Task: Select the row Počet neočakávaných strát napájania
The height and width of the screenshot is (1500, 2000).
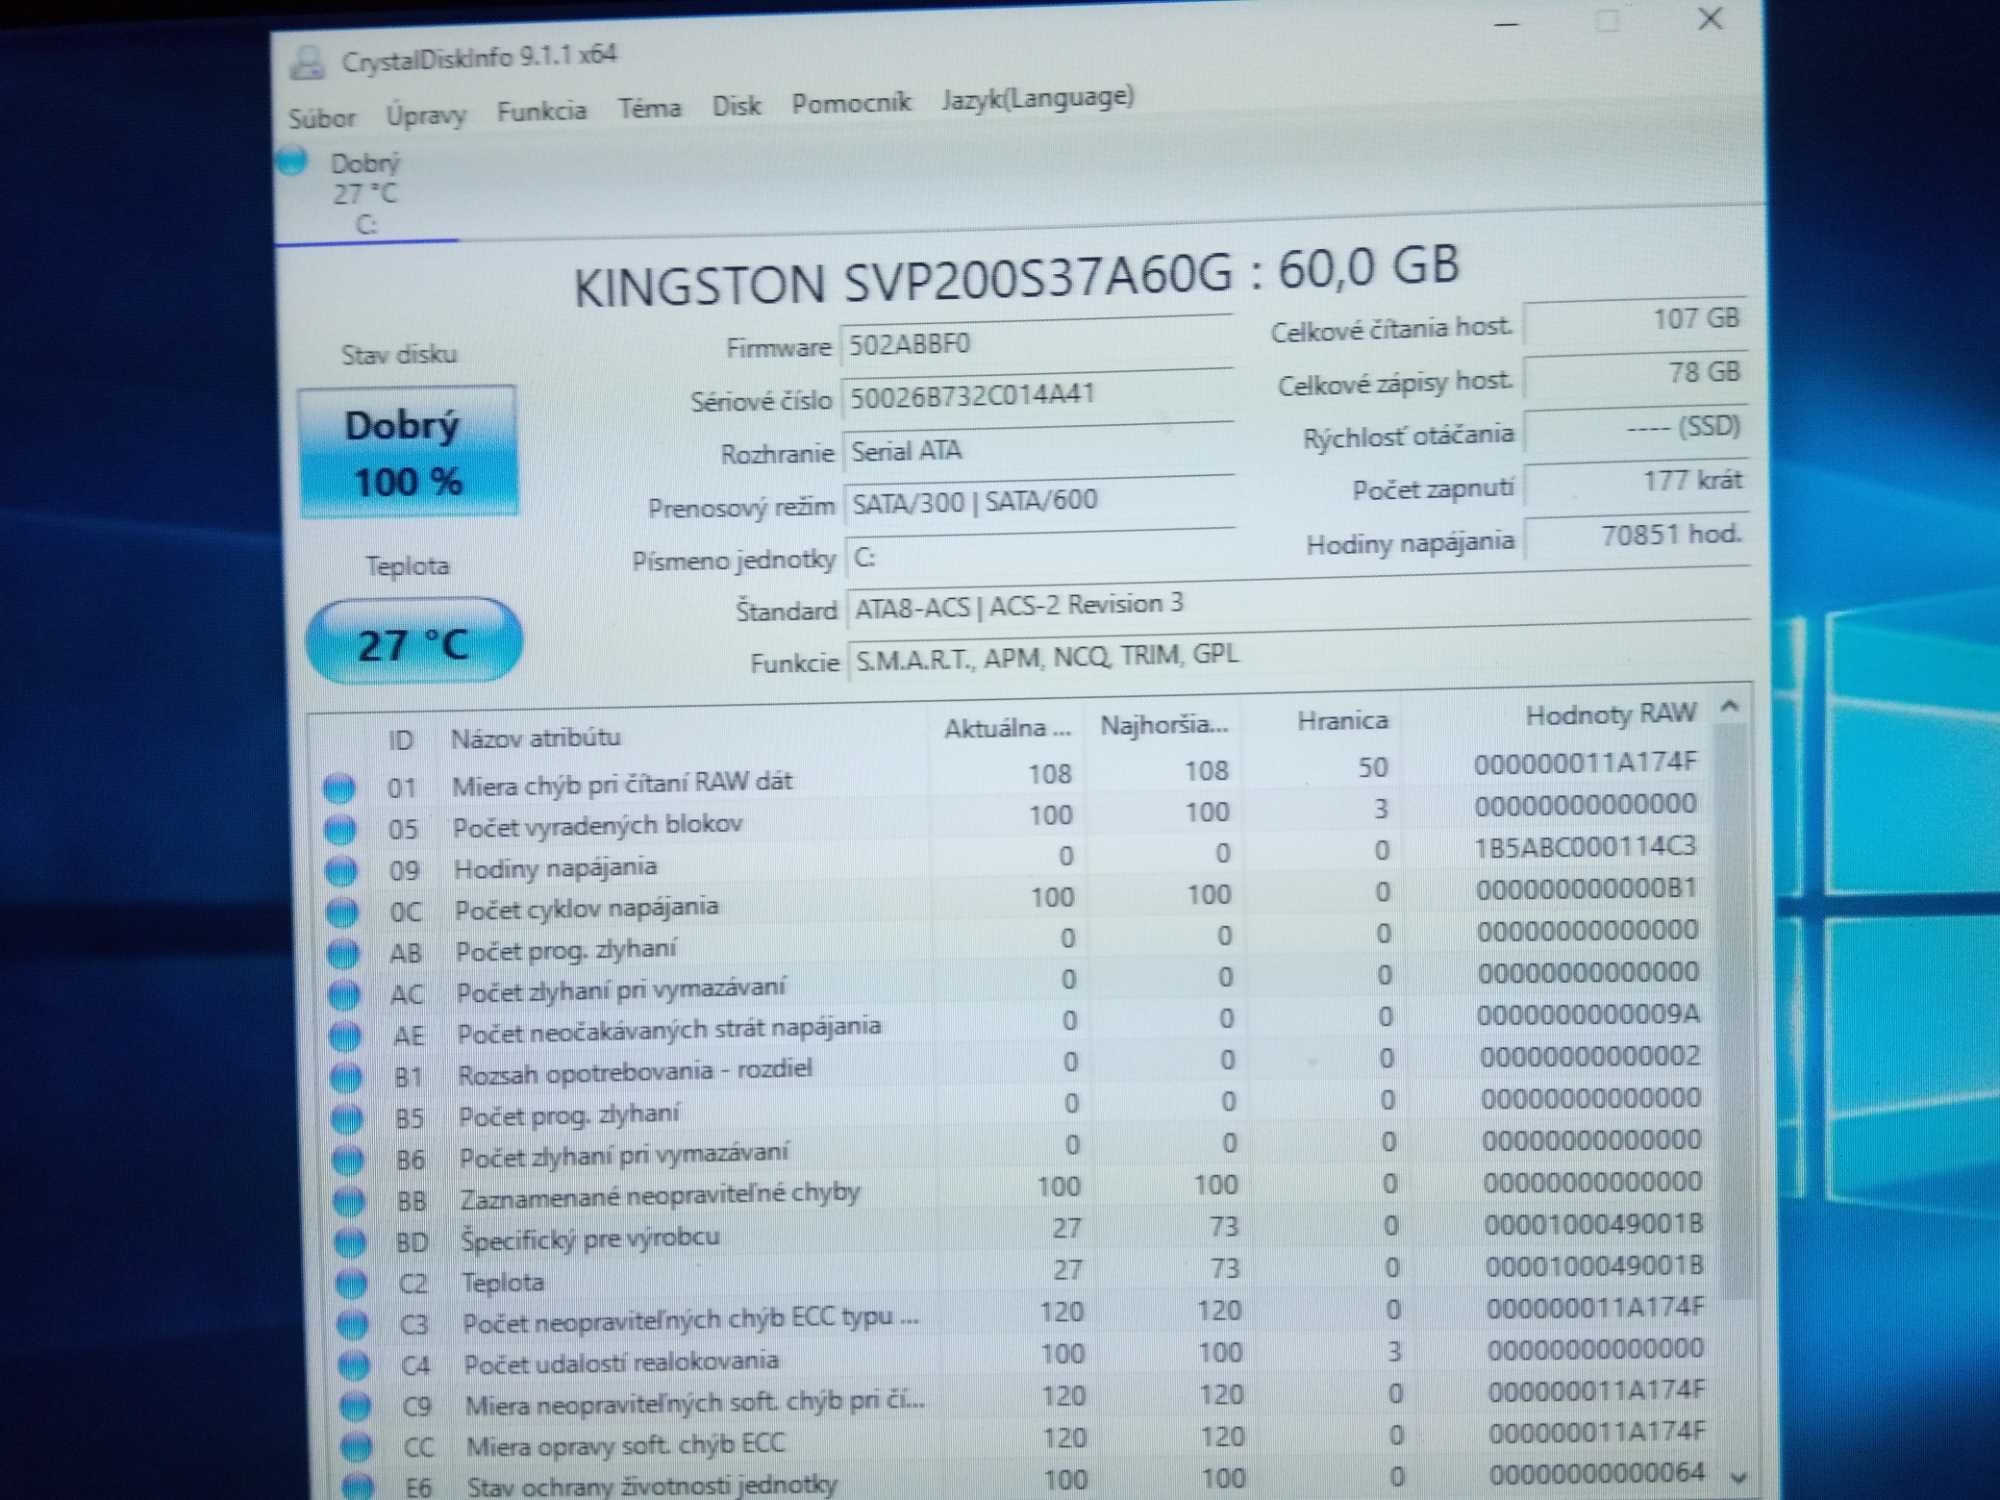Action: (x=1018, y=1024)
